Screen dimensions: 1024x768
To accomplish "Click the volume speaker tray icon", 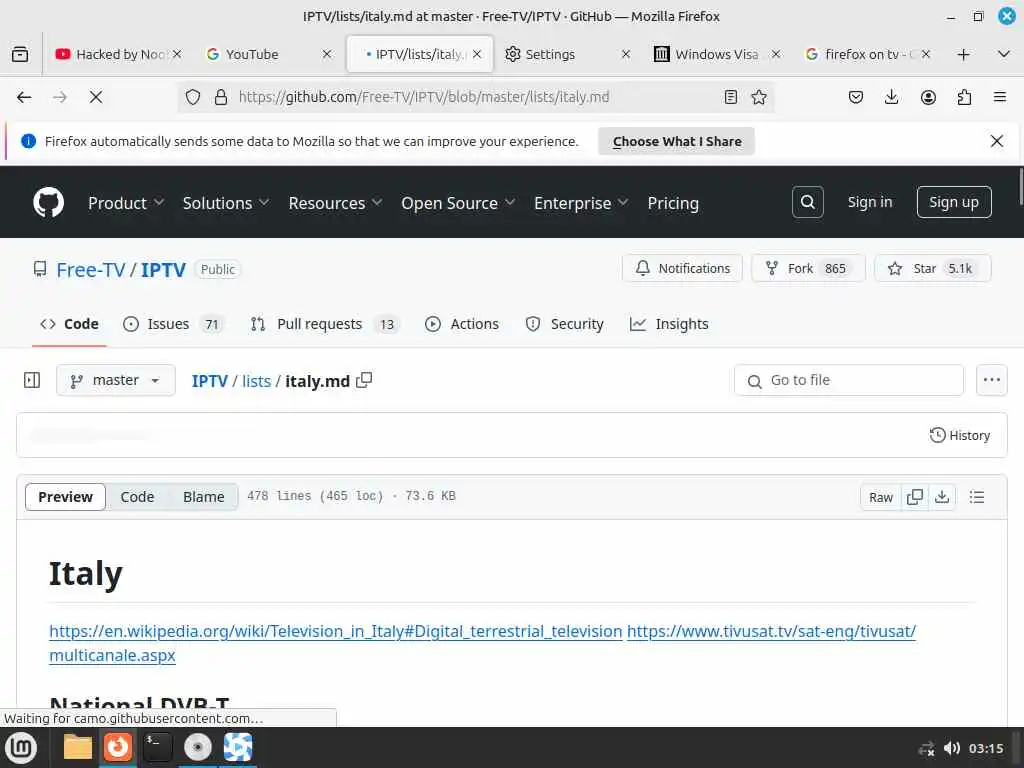I will pos(952,748).
